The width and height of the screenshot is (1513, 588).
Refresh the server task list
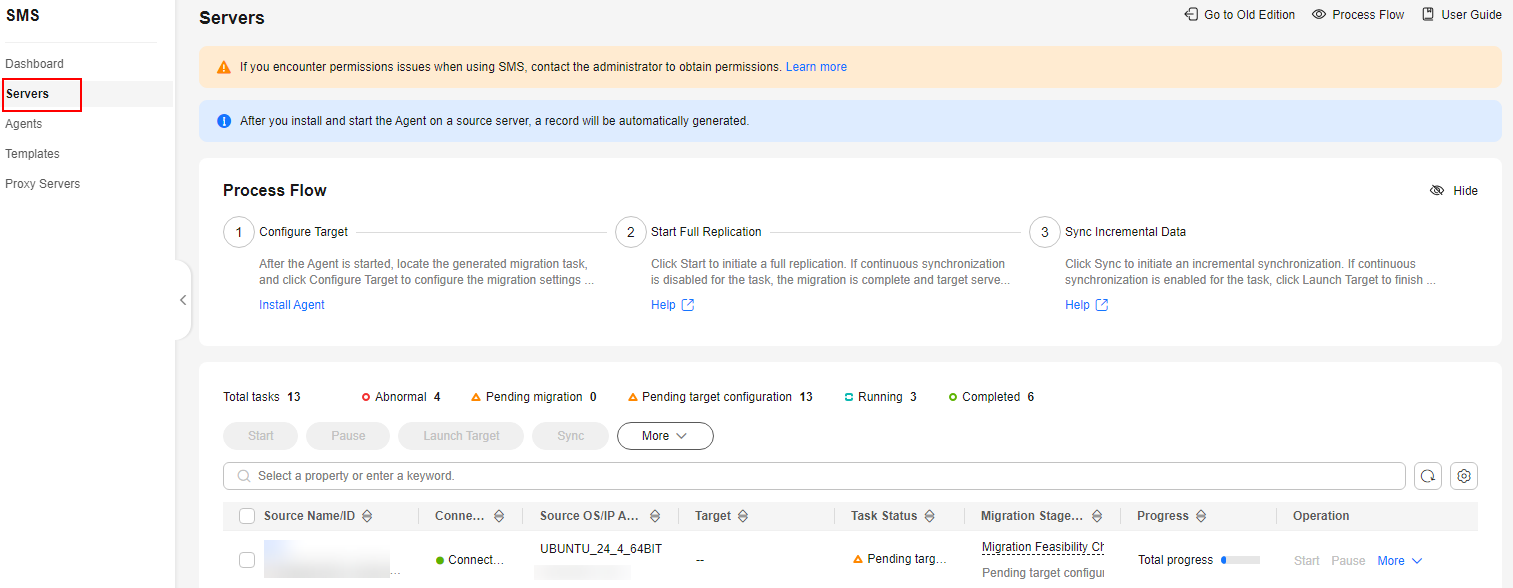tap(1427, 476)
